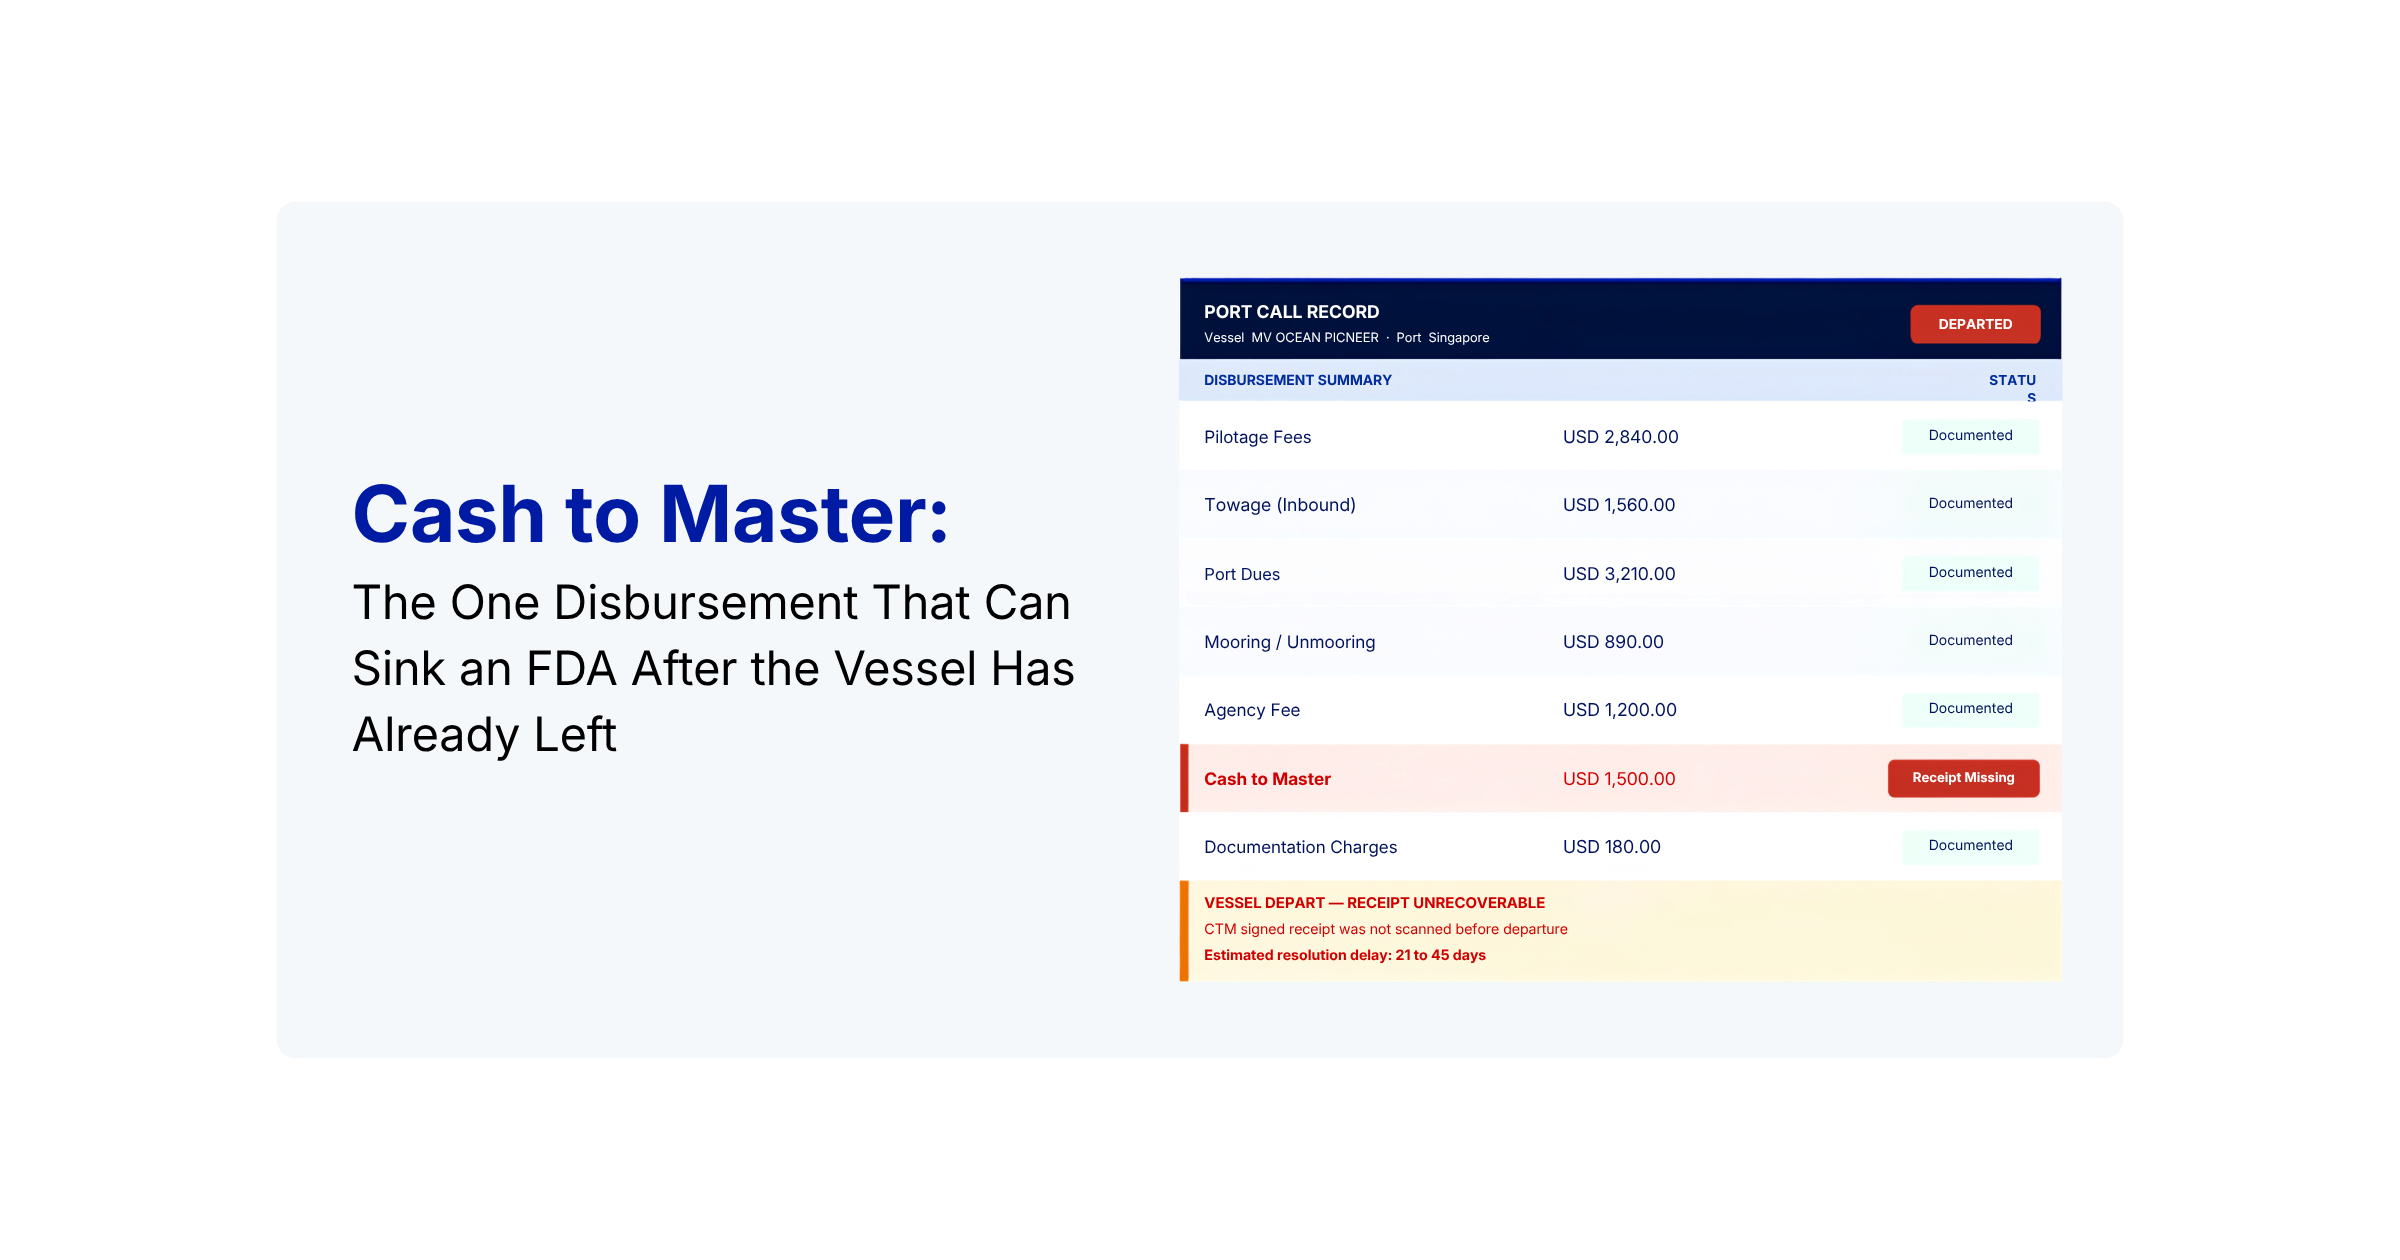
Task: Select the Cash to Master row label
Action: 1267,779
